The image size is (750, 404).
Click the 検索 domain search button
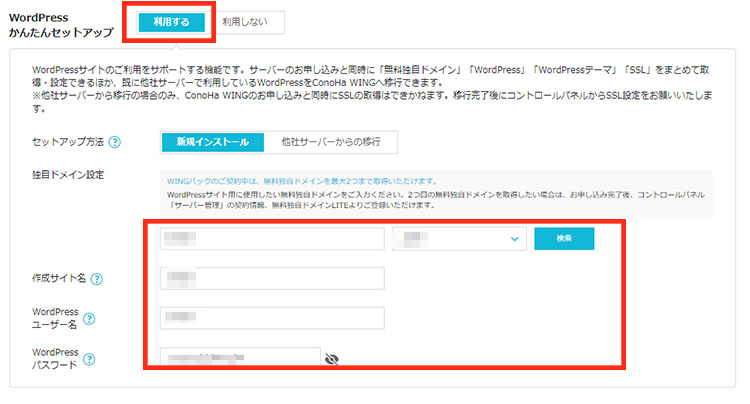click(564, 238)
